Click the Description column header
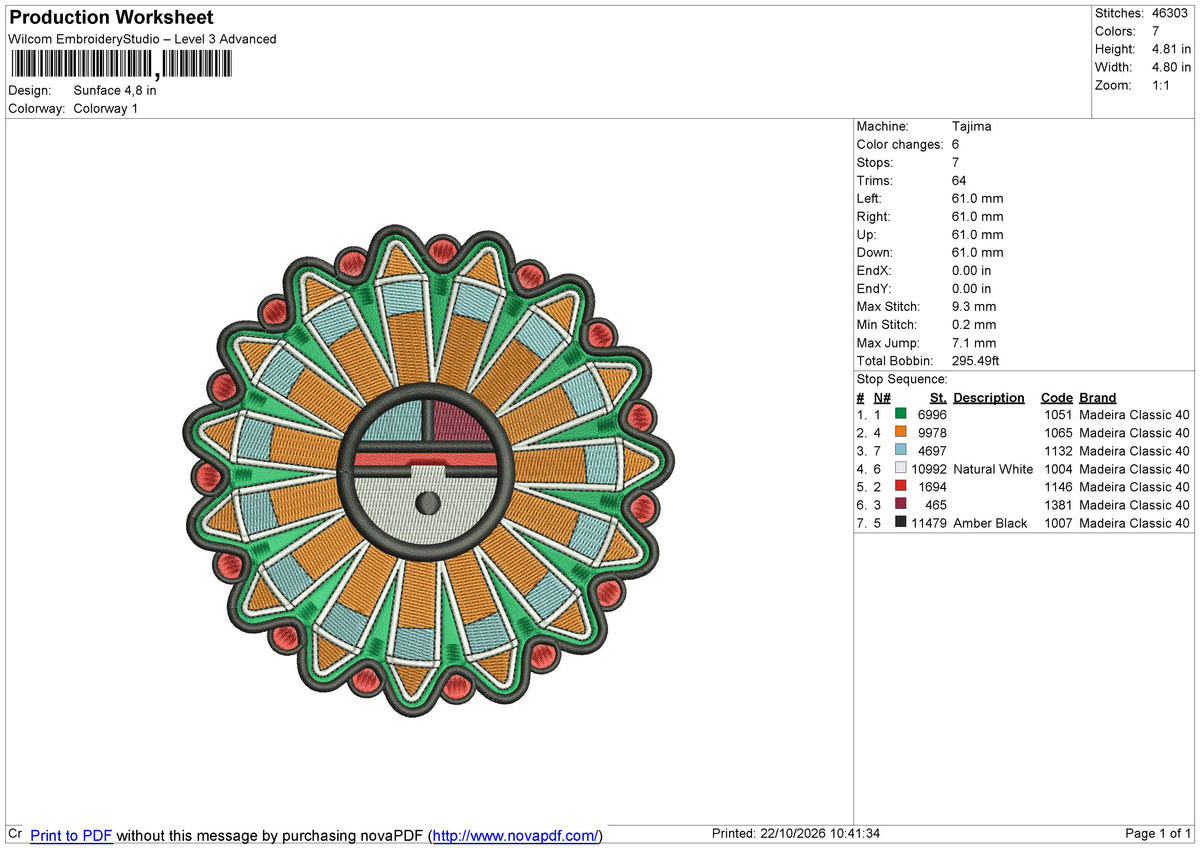The image size is (1200, 848). pyautogui.click(x=989, y=397)
